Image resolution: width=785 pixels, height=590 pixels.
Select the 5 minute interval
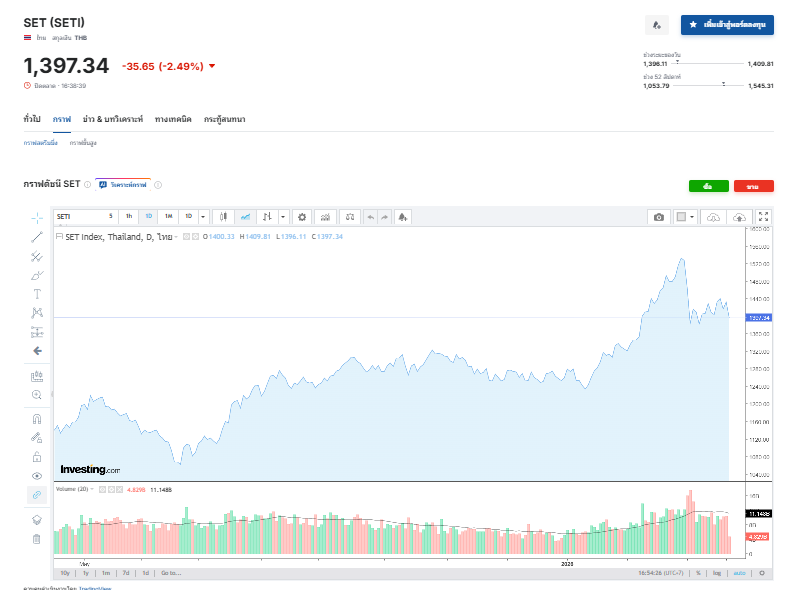tap(111, 216)
